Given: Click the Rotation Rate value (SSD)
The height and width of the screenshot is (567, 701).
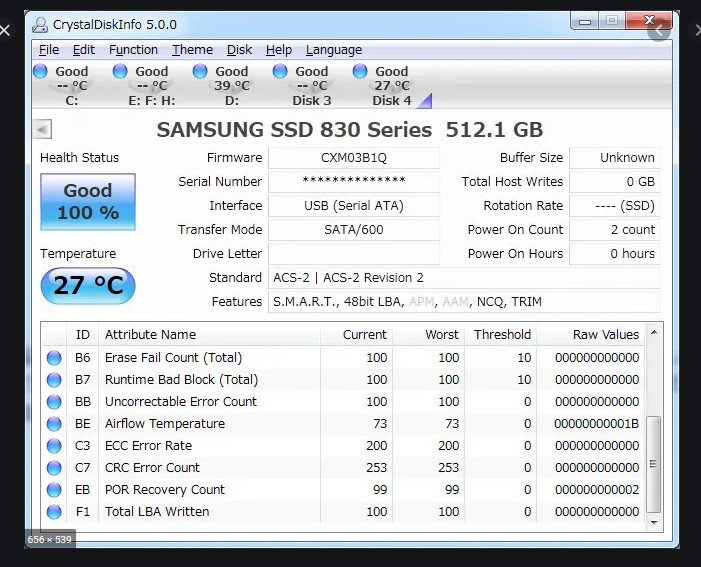Looking at the screenshot, I should (614, 206).
